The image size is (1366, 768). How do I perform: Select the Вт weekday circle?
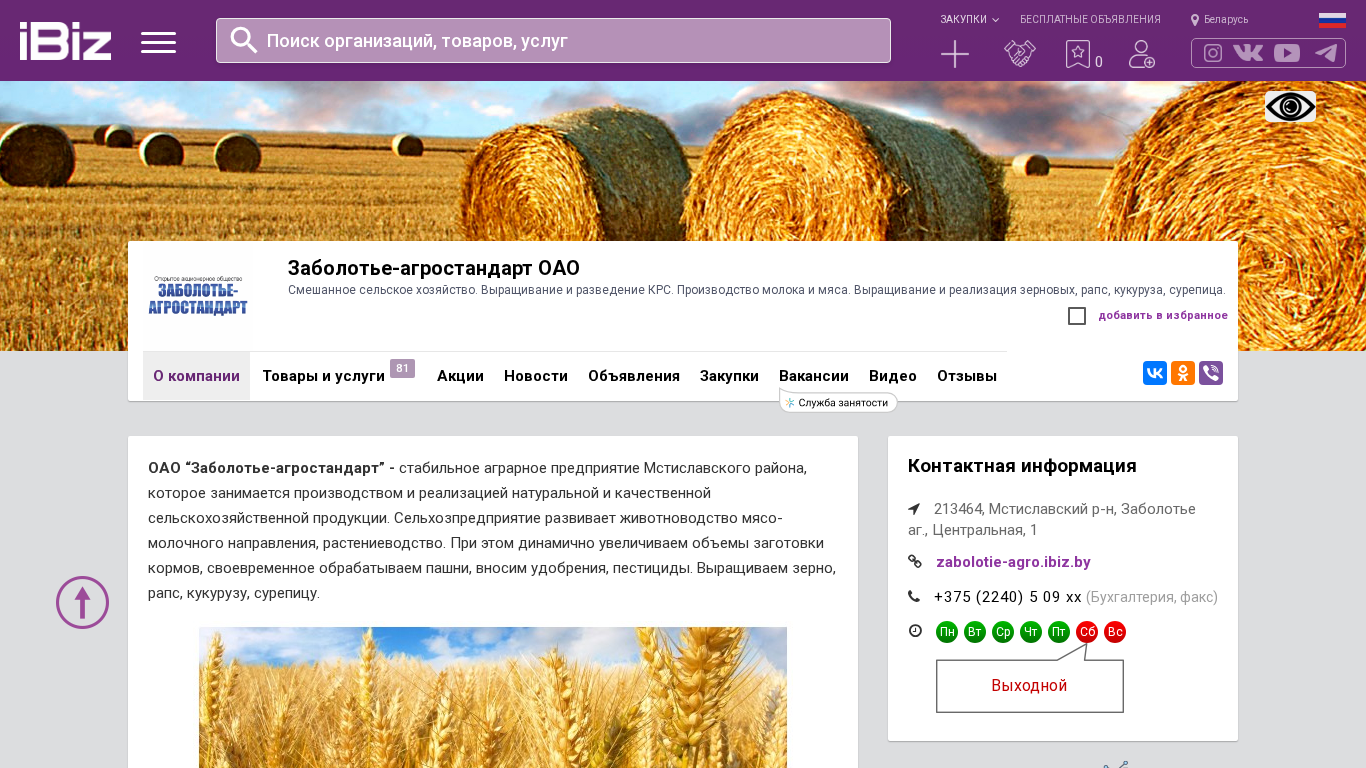(x=975, y=632)
